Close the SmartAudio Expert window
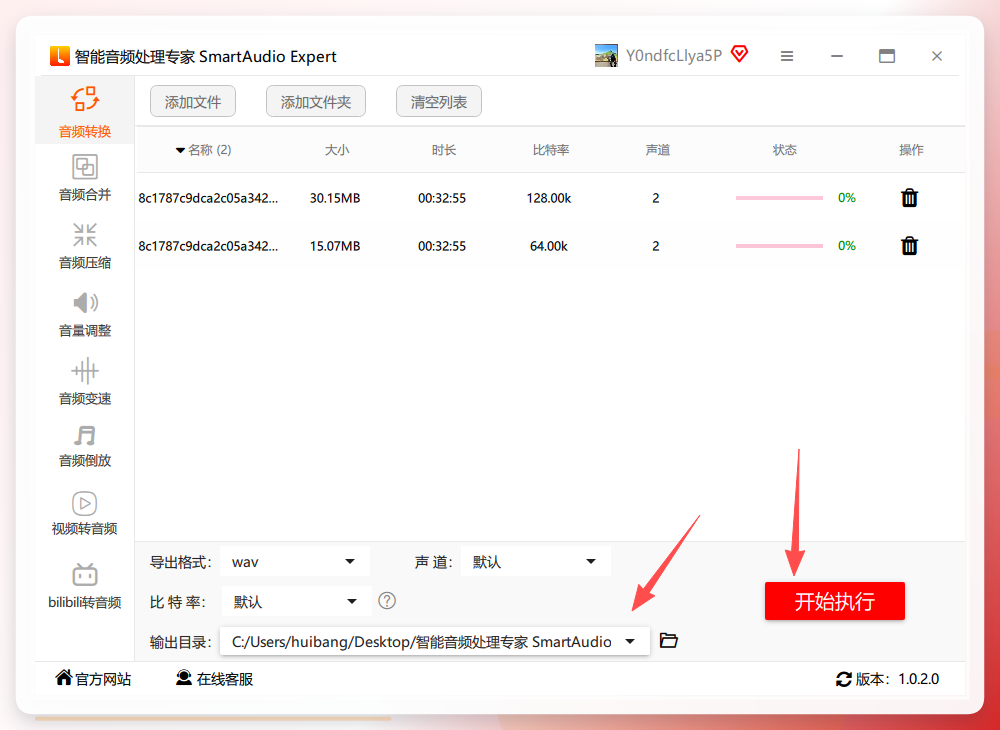 [936, 56]
